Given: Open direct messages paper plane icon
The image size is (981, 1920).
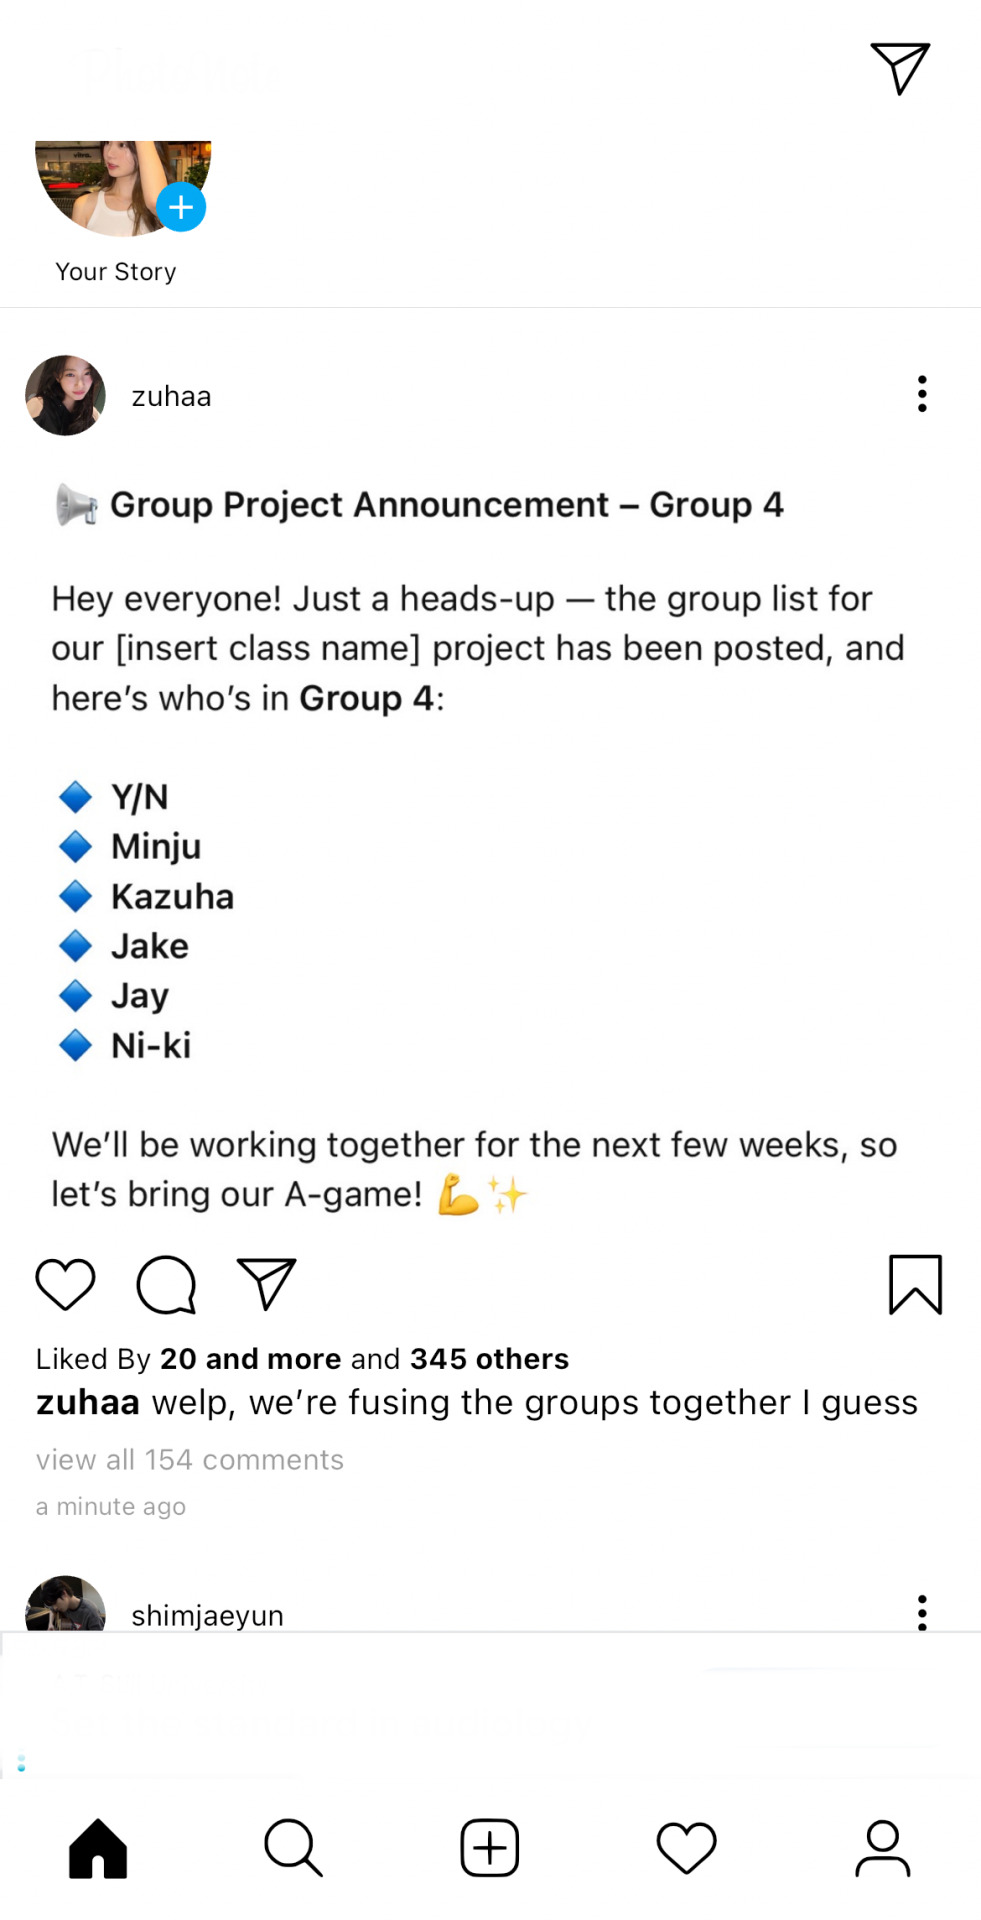Looking at the screenshot, I should (900, 68).
